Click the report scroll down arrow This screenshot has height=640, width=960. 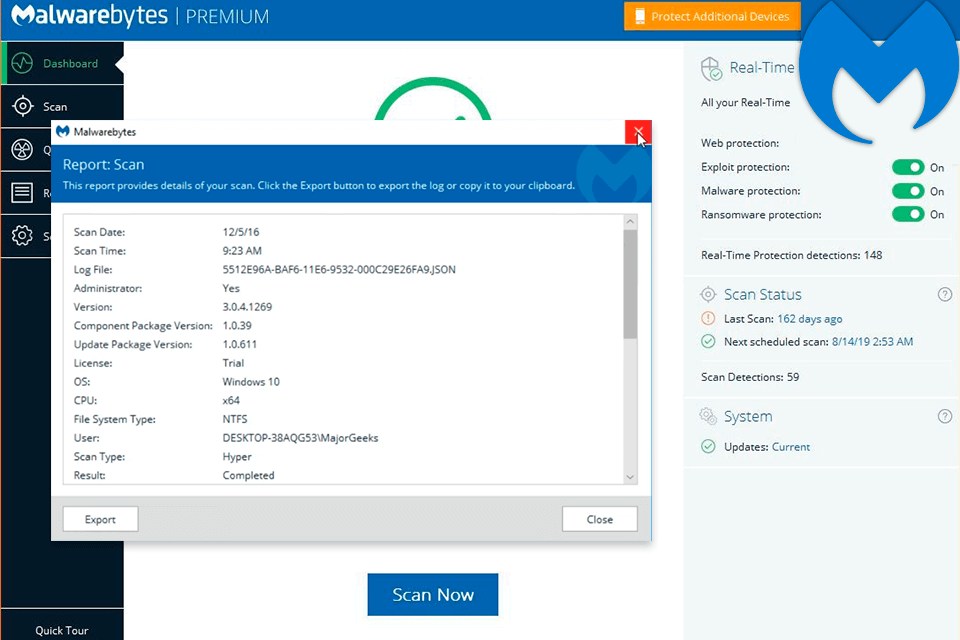click(630, 477)
